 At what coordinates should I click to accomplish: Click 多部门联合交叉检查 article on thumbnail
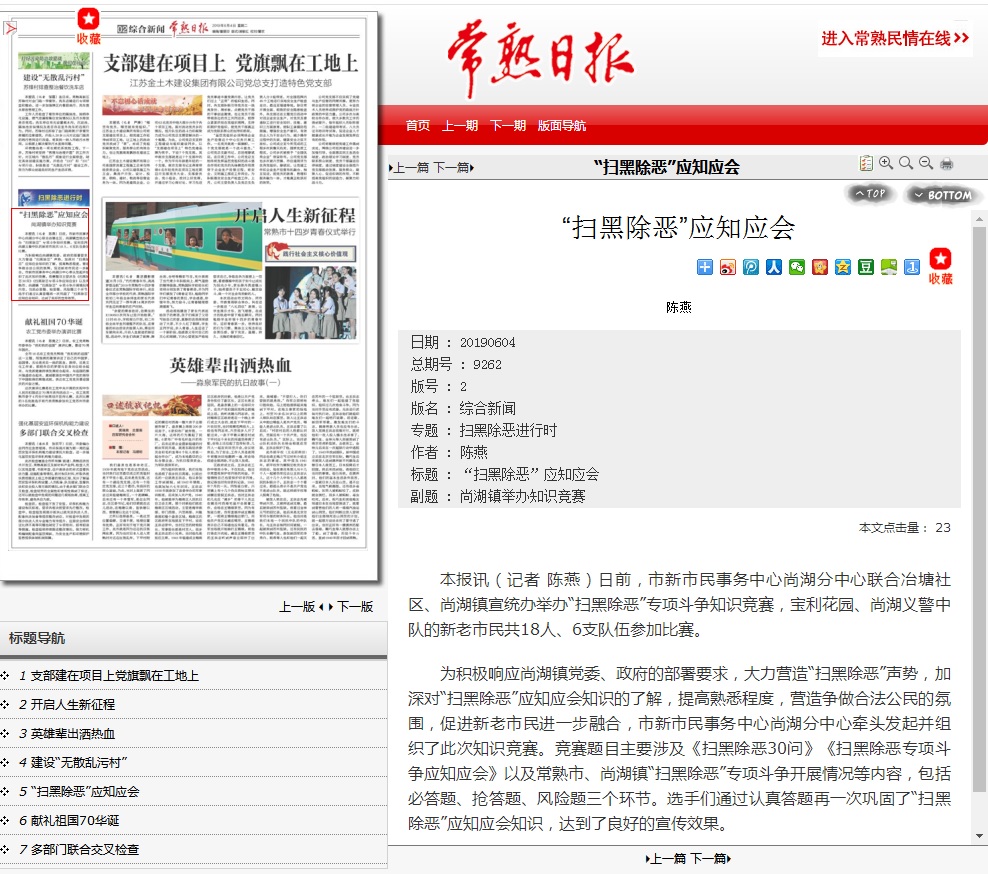(x=54, y=480)
